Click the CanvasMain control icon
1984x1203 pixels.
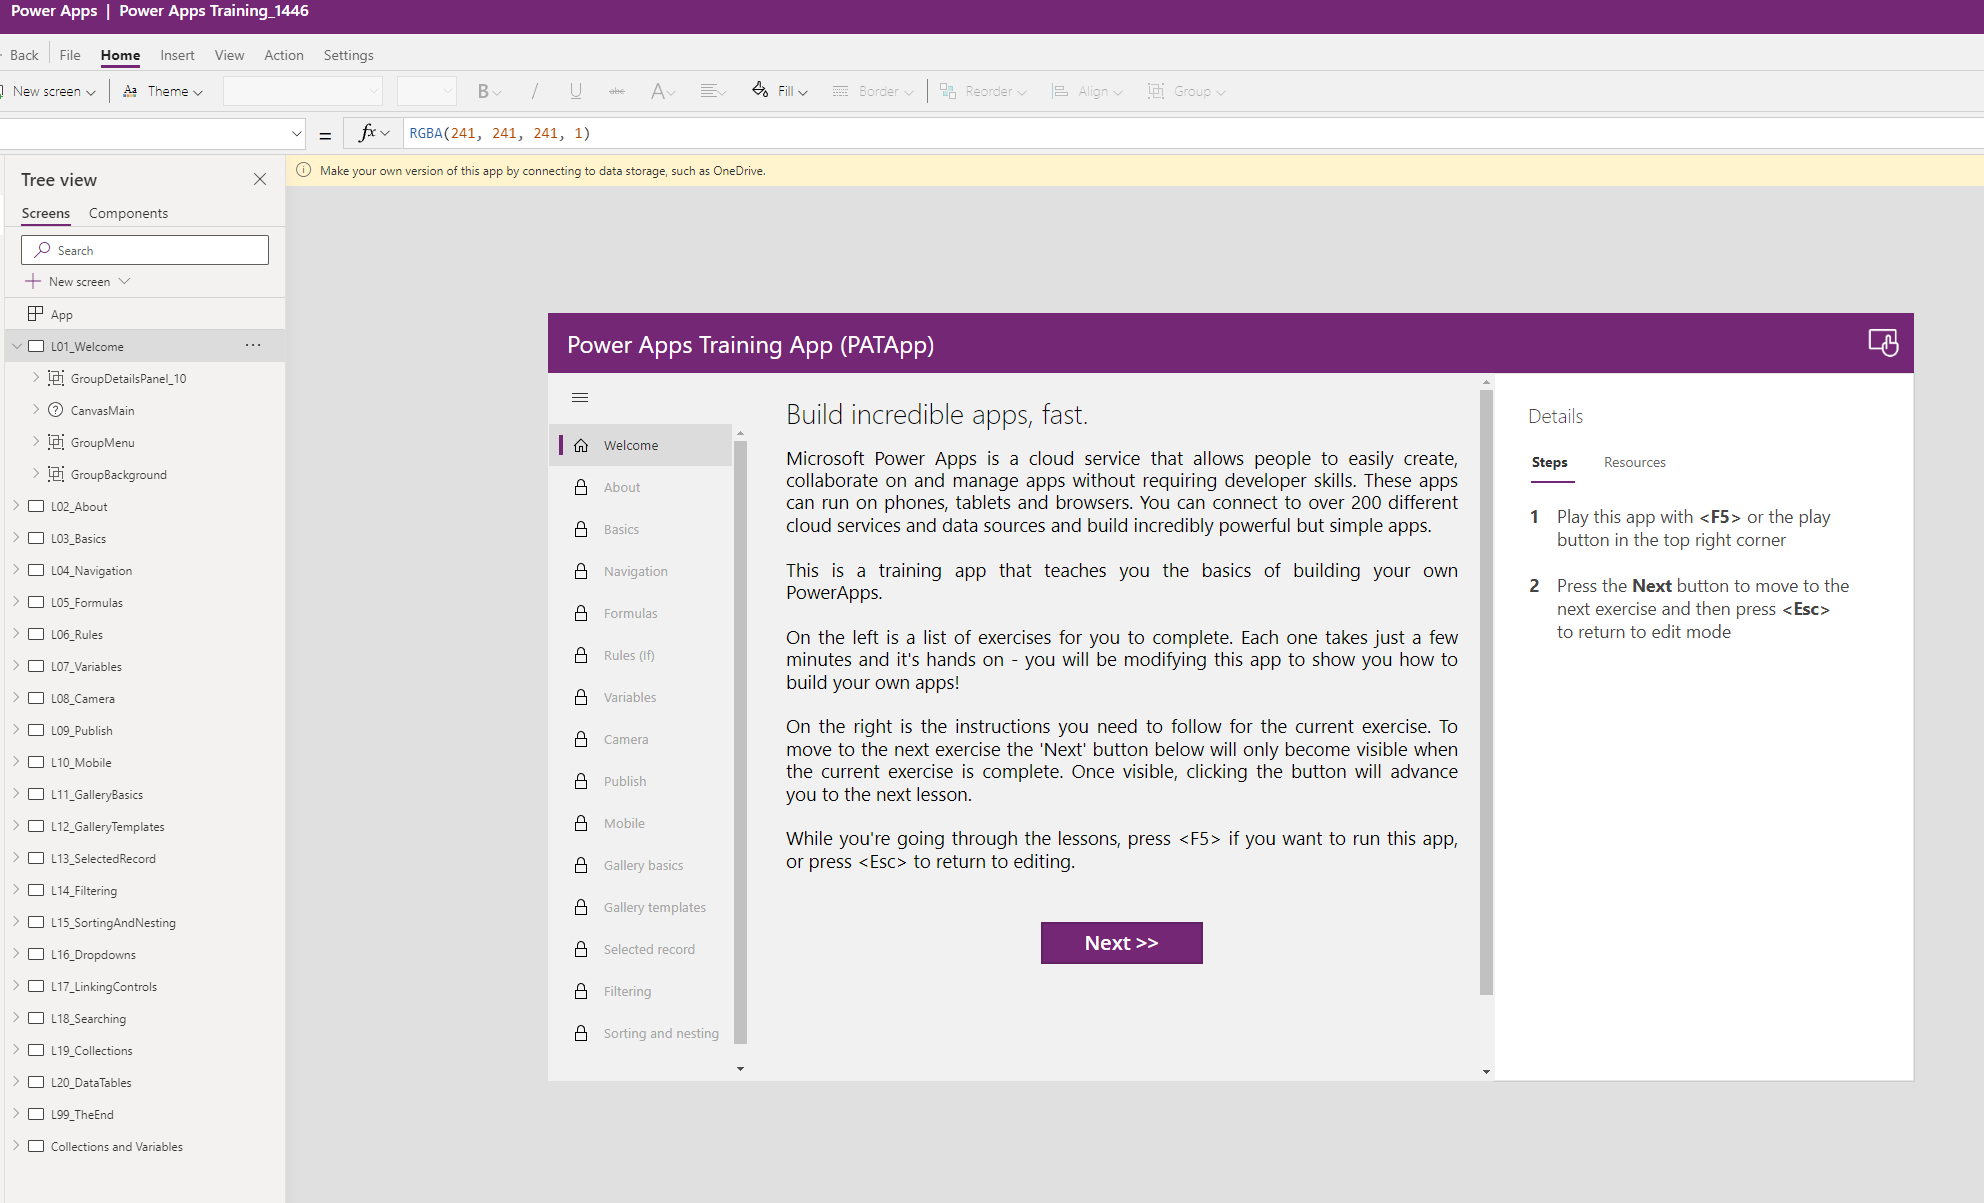[x=56, y=410]
